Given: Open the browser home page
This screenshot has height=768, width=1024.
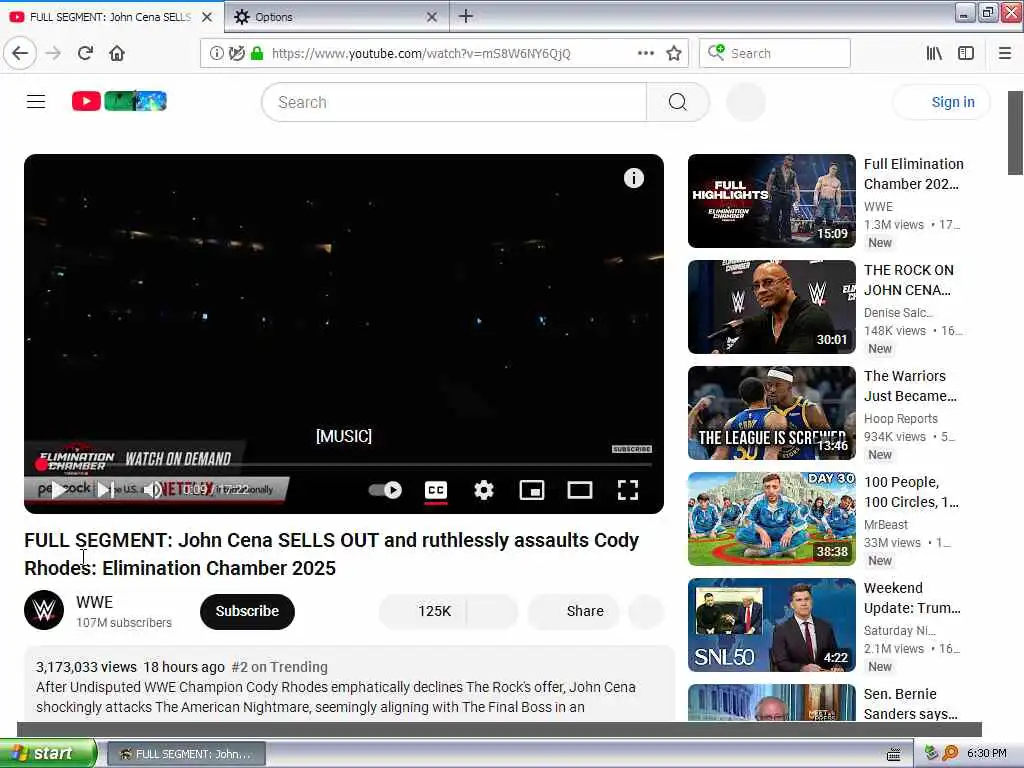Looking at the screenshot, I should 117,54.
